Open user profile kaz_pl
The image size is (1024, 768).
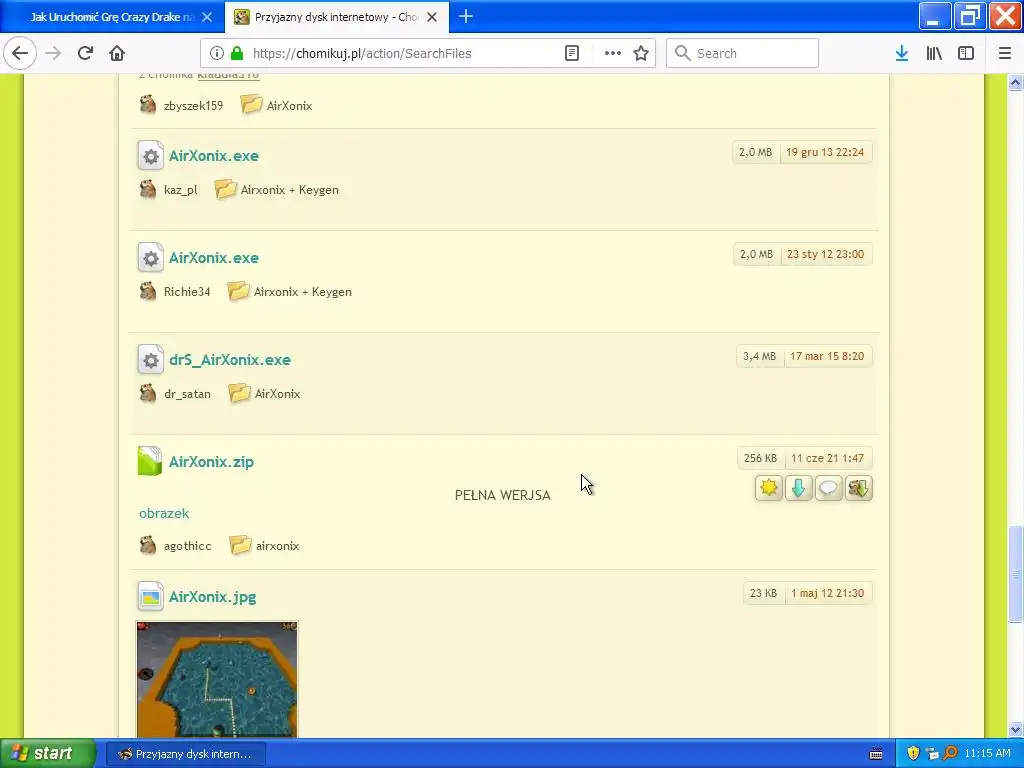click(180, 190)
